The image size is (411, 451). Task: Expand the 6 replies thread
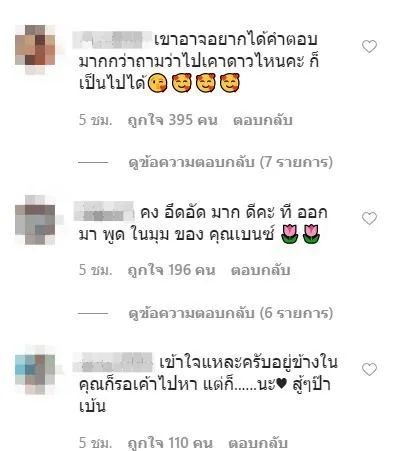point(231,313)
